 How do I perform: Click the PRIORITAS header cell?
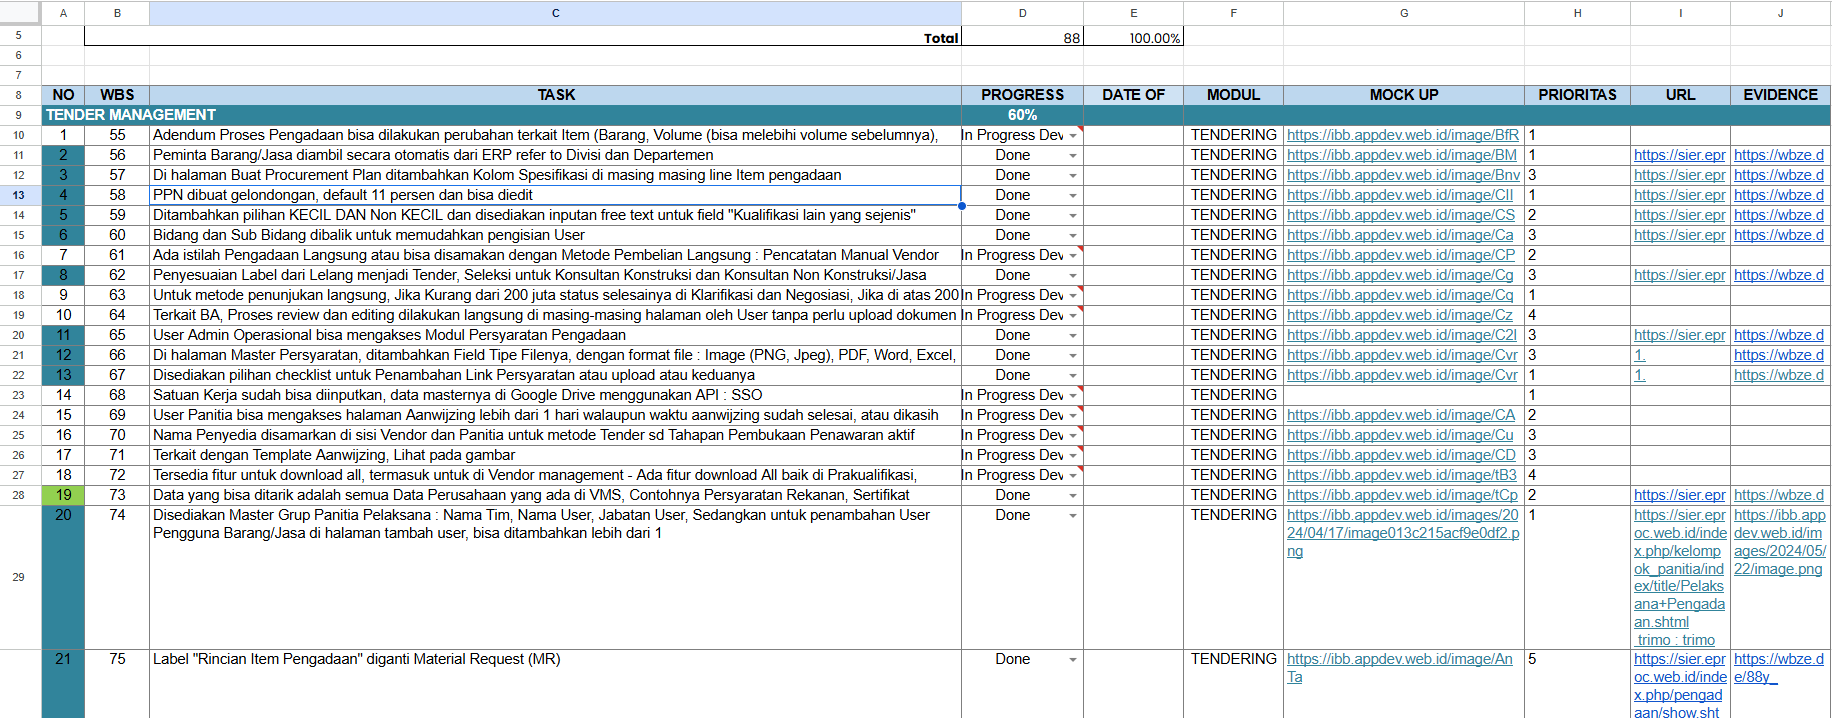(1576, 95)
